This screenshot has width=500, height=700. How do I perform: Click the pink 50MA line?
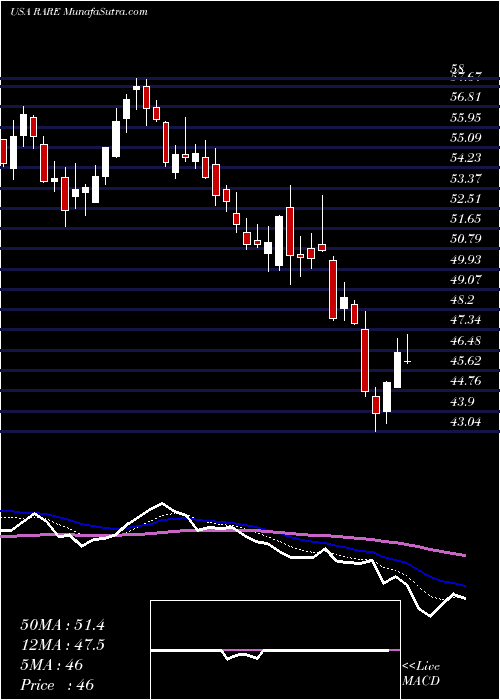(233, 531)
